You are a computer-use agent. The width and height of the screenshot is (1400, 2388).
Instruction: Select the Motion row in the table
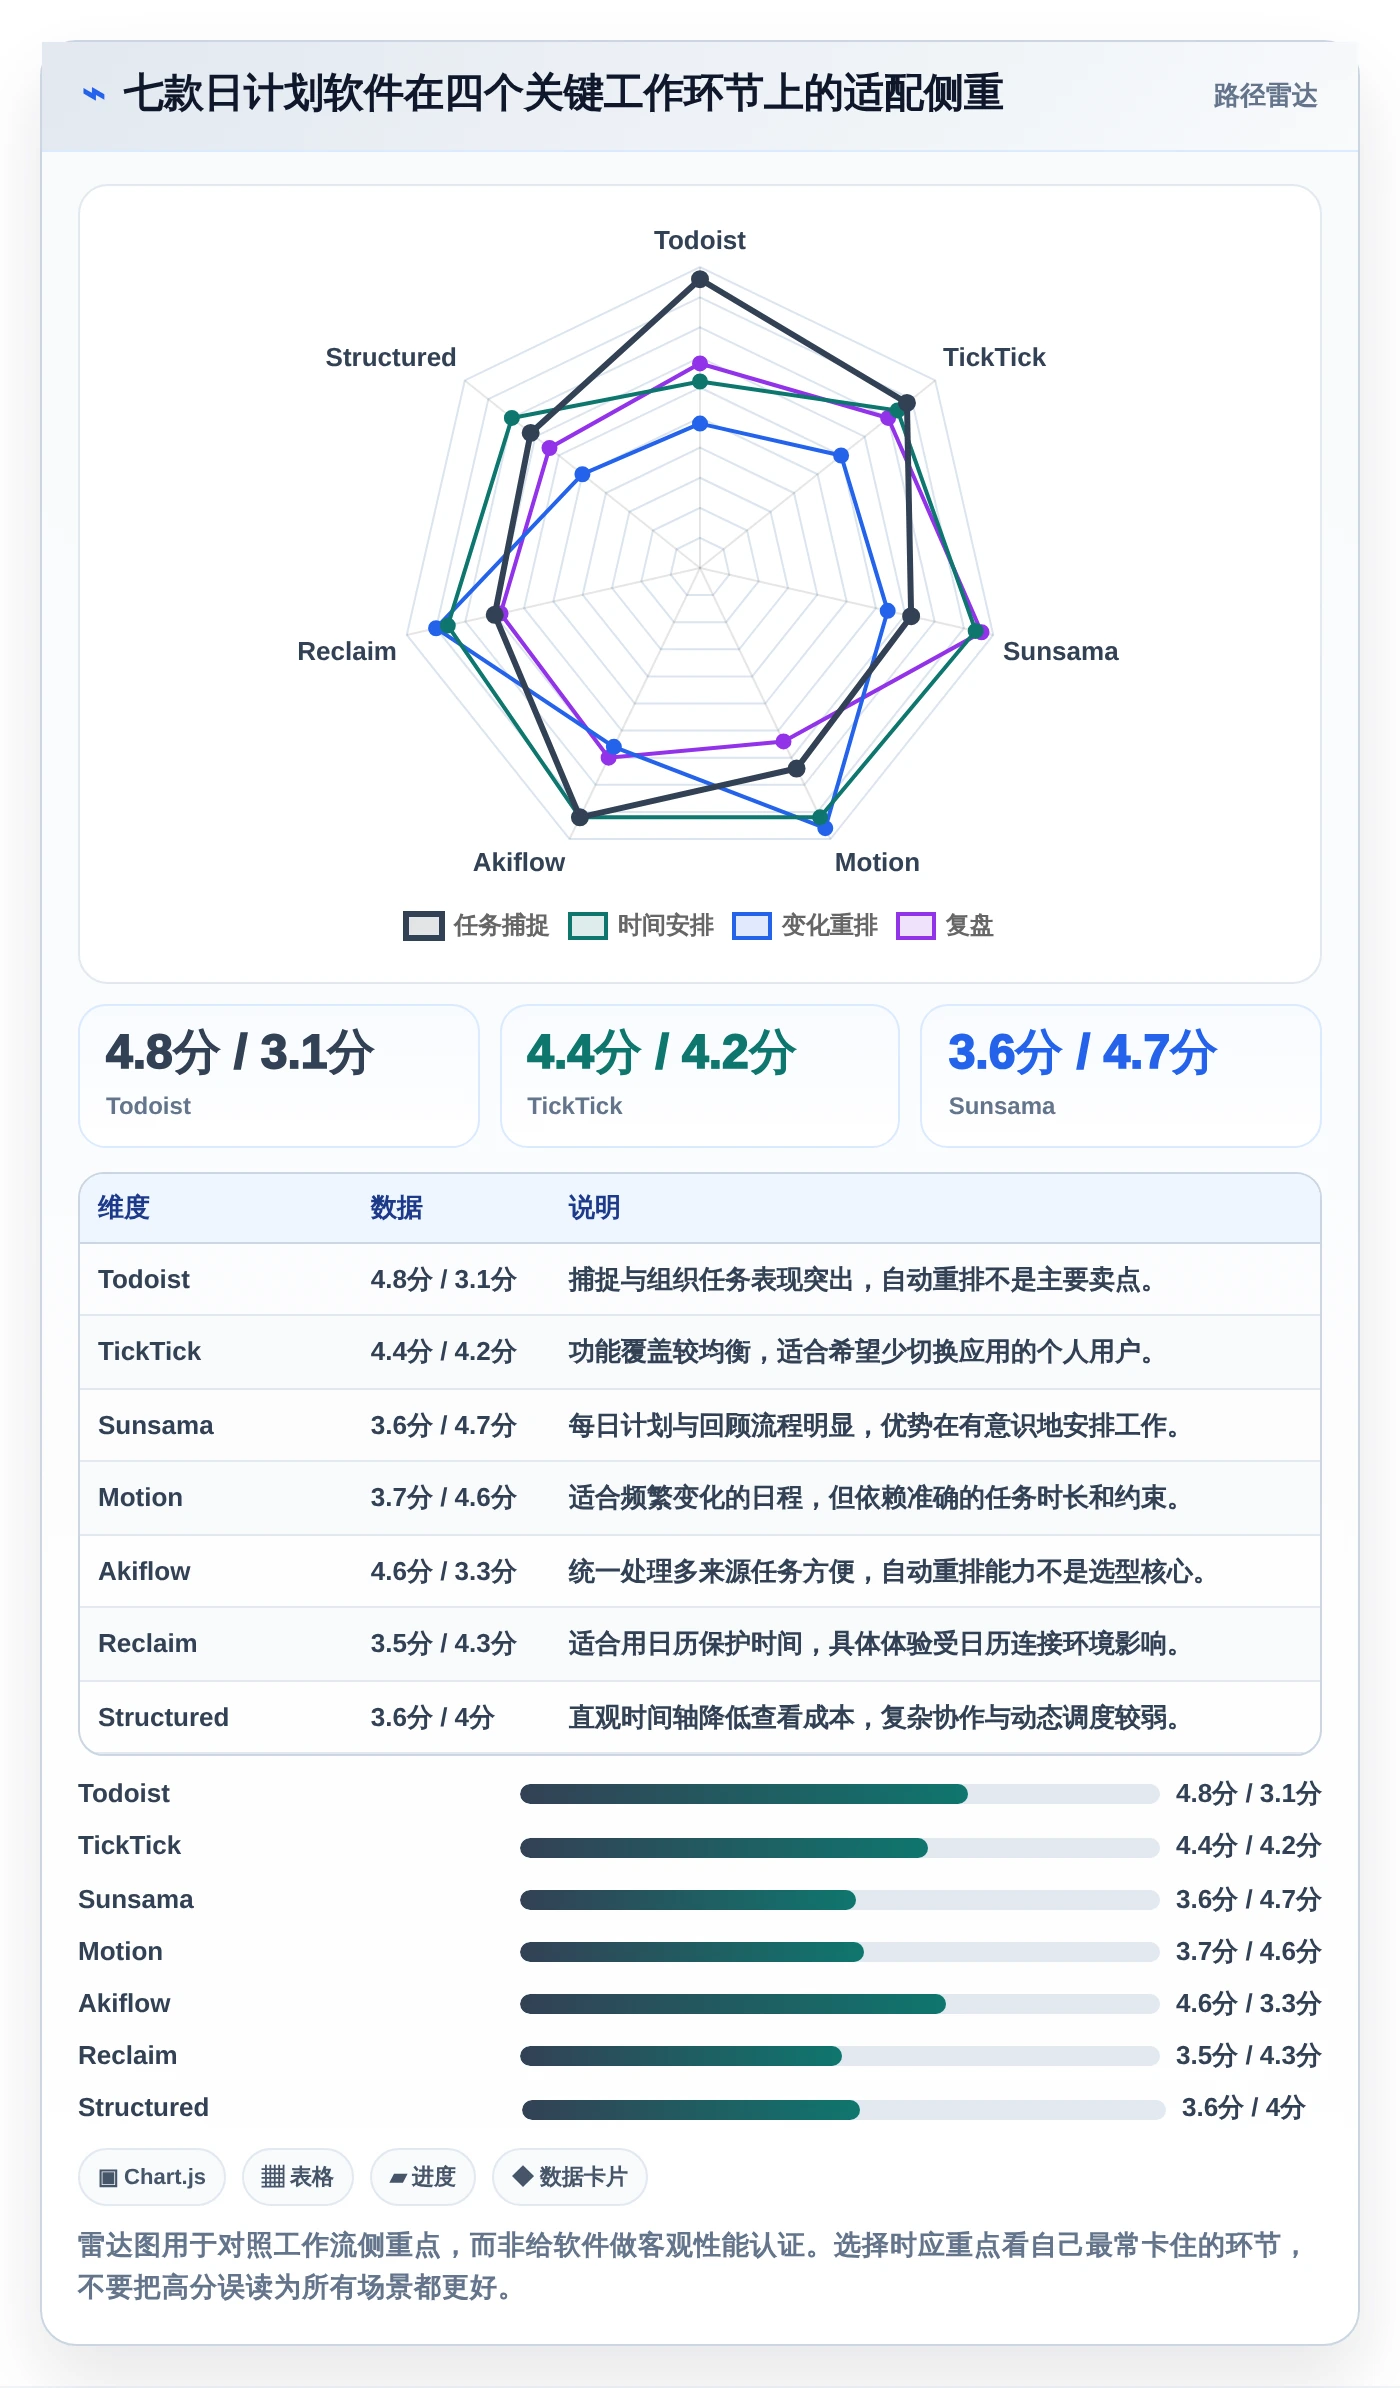[x=700, y=1498]
